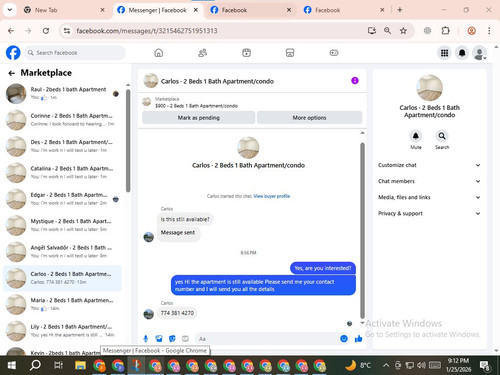Click the More options button
This screenshot has height=375, width=500.
[309, 117]
